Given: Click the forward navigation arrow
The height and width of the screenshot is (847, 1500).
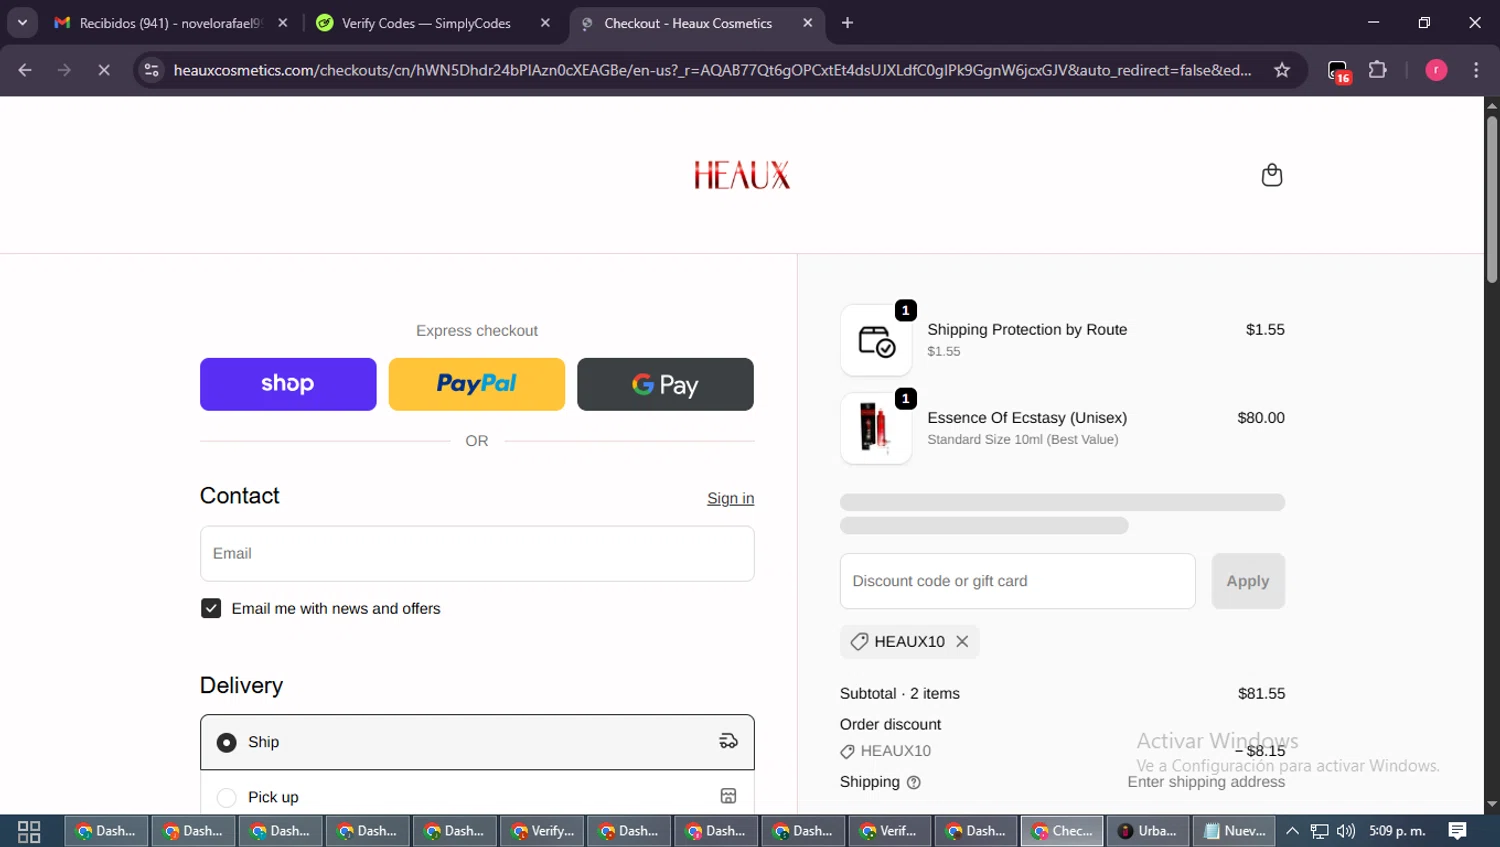Looking at the screenshot, I should click(64, 70).
